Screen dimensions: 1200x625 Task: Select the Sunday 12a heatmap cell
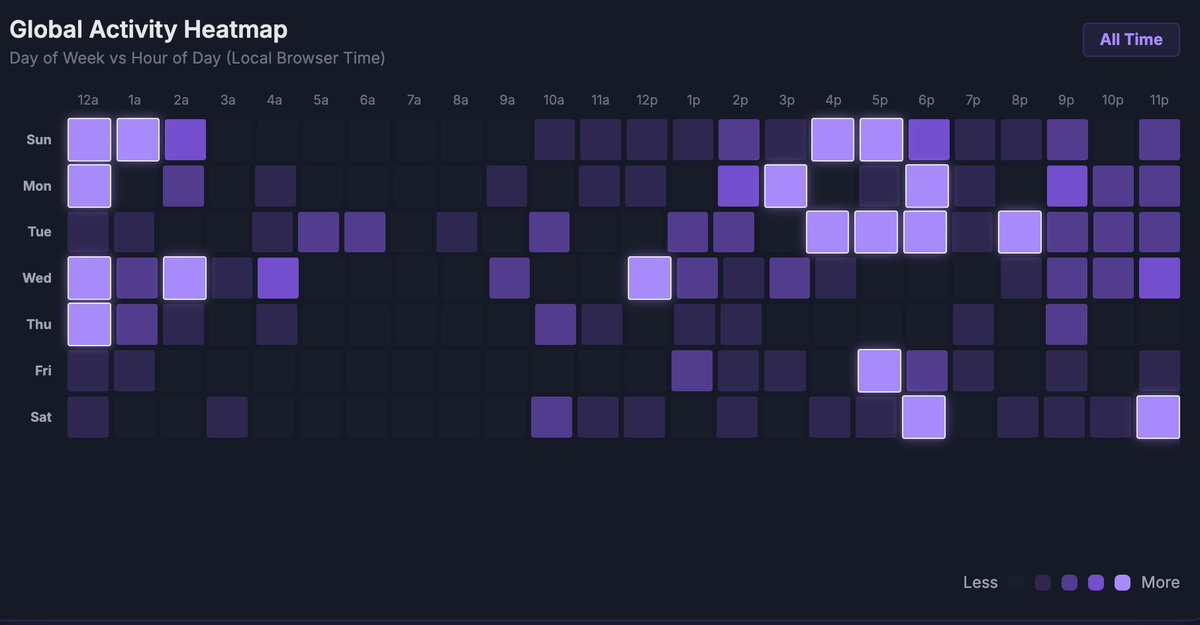pyautogui.click(x=88, y=140)
